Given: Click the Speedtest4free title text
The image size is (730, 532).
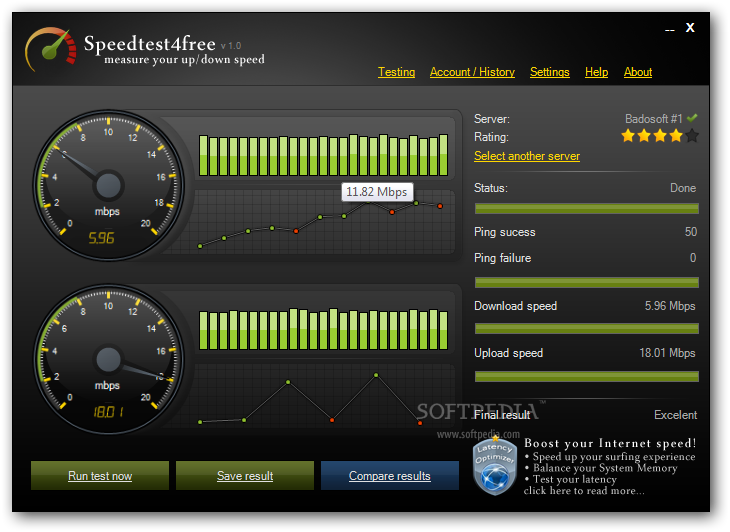Looking at the screenshot, I should [x=149, y=44].
